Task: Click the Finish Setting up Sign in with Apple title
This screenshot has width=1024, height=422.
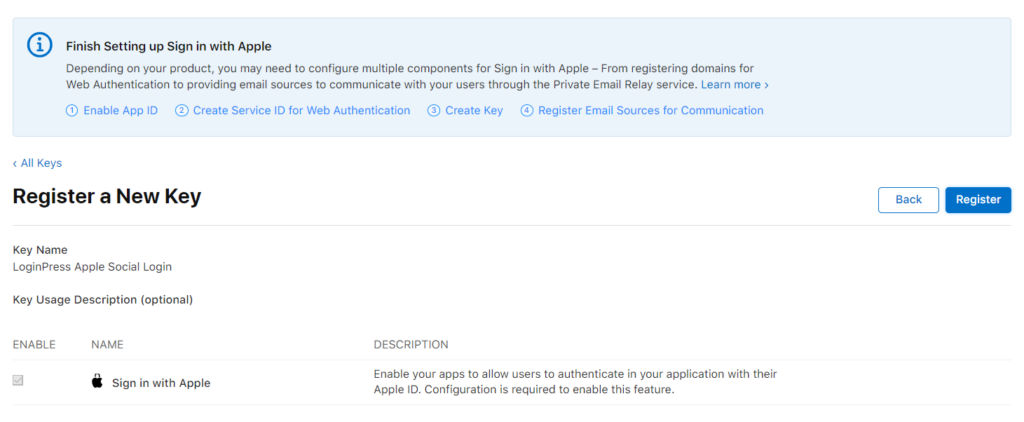Action: 168,46
